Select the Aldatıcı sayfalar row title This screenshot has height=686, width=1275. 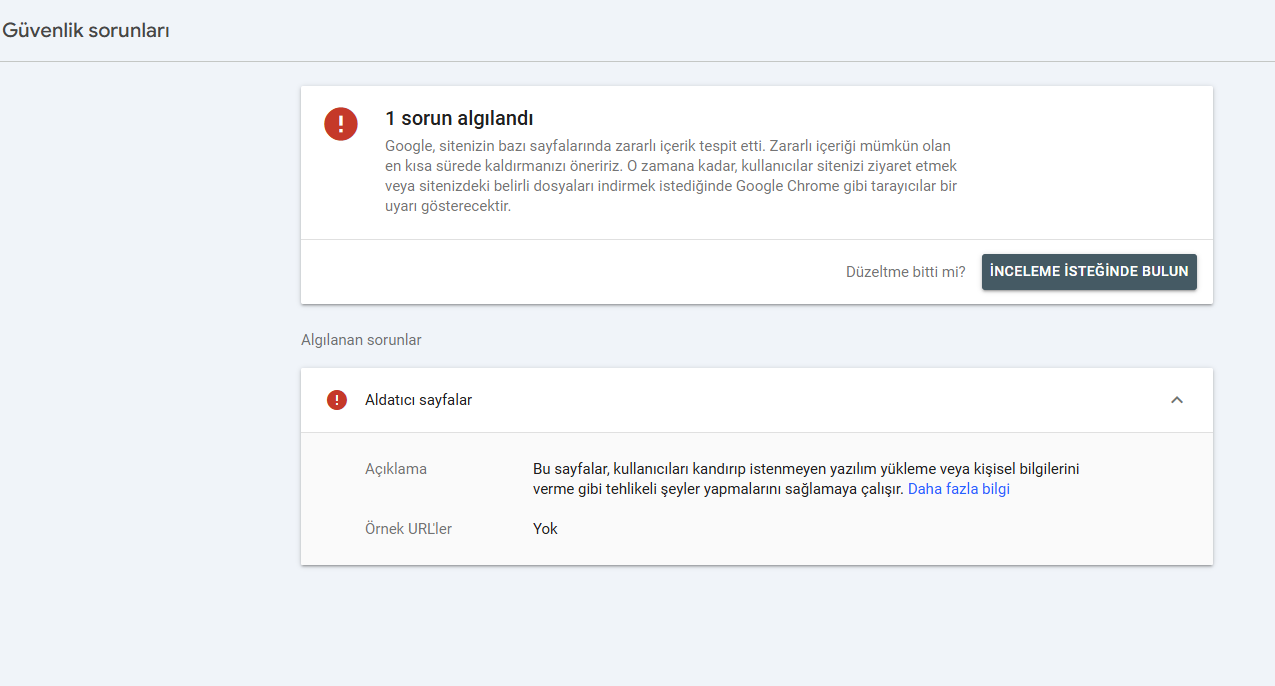(x=418, y=400)
